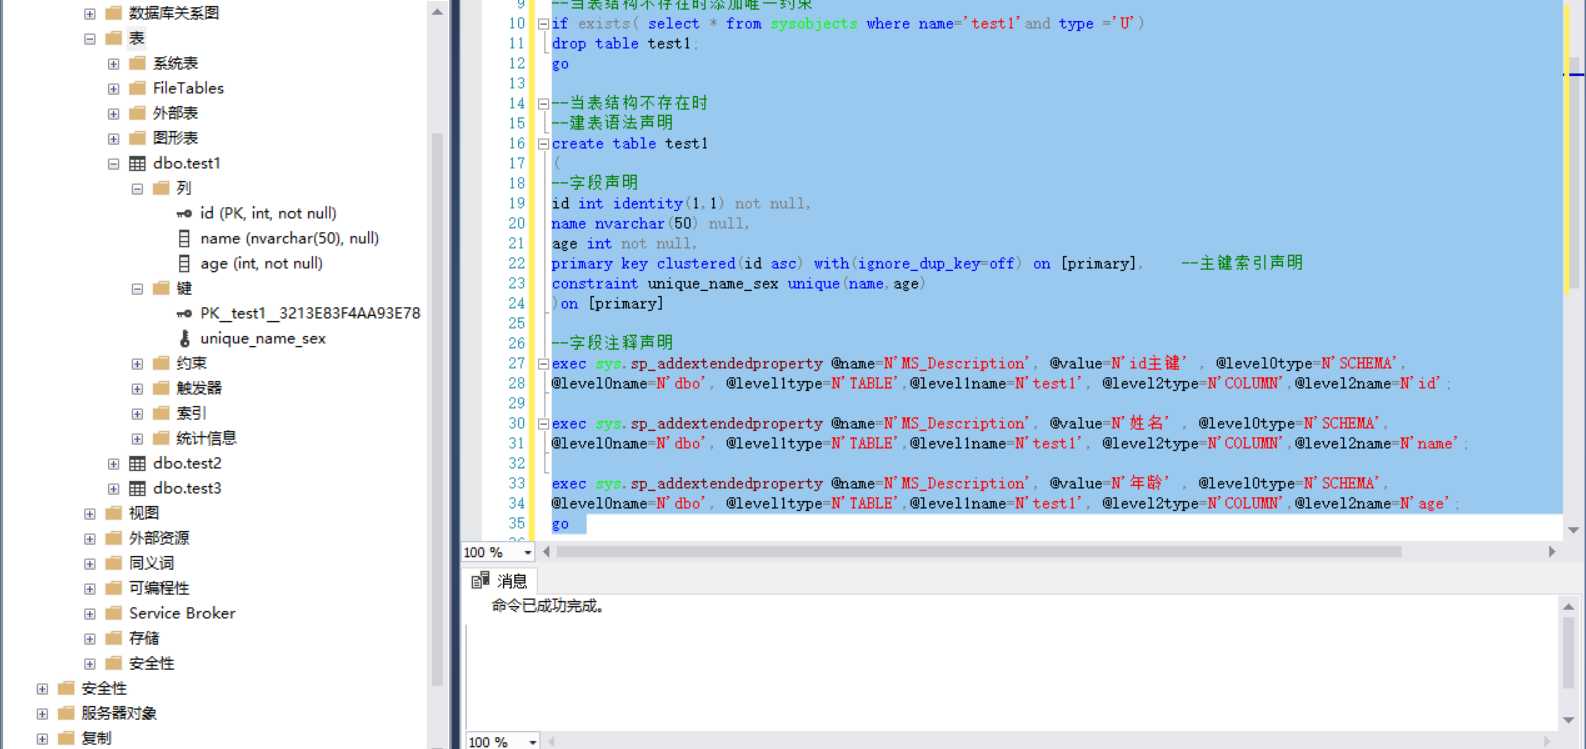Click the folder icon of 键
The height and width of the screenshot is (749, 1586).
(x=162, y=288)
